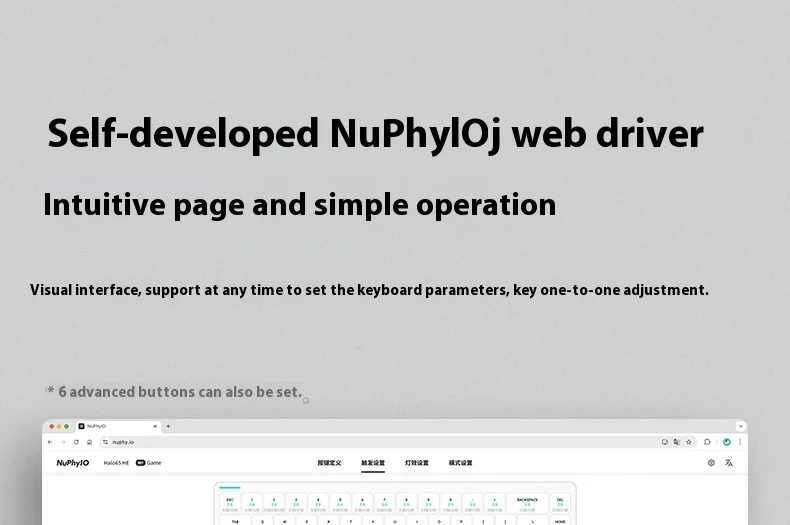Open the browser extensions puzzle icon
The image size is (790, 525).
[x=707, y=442]
